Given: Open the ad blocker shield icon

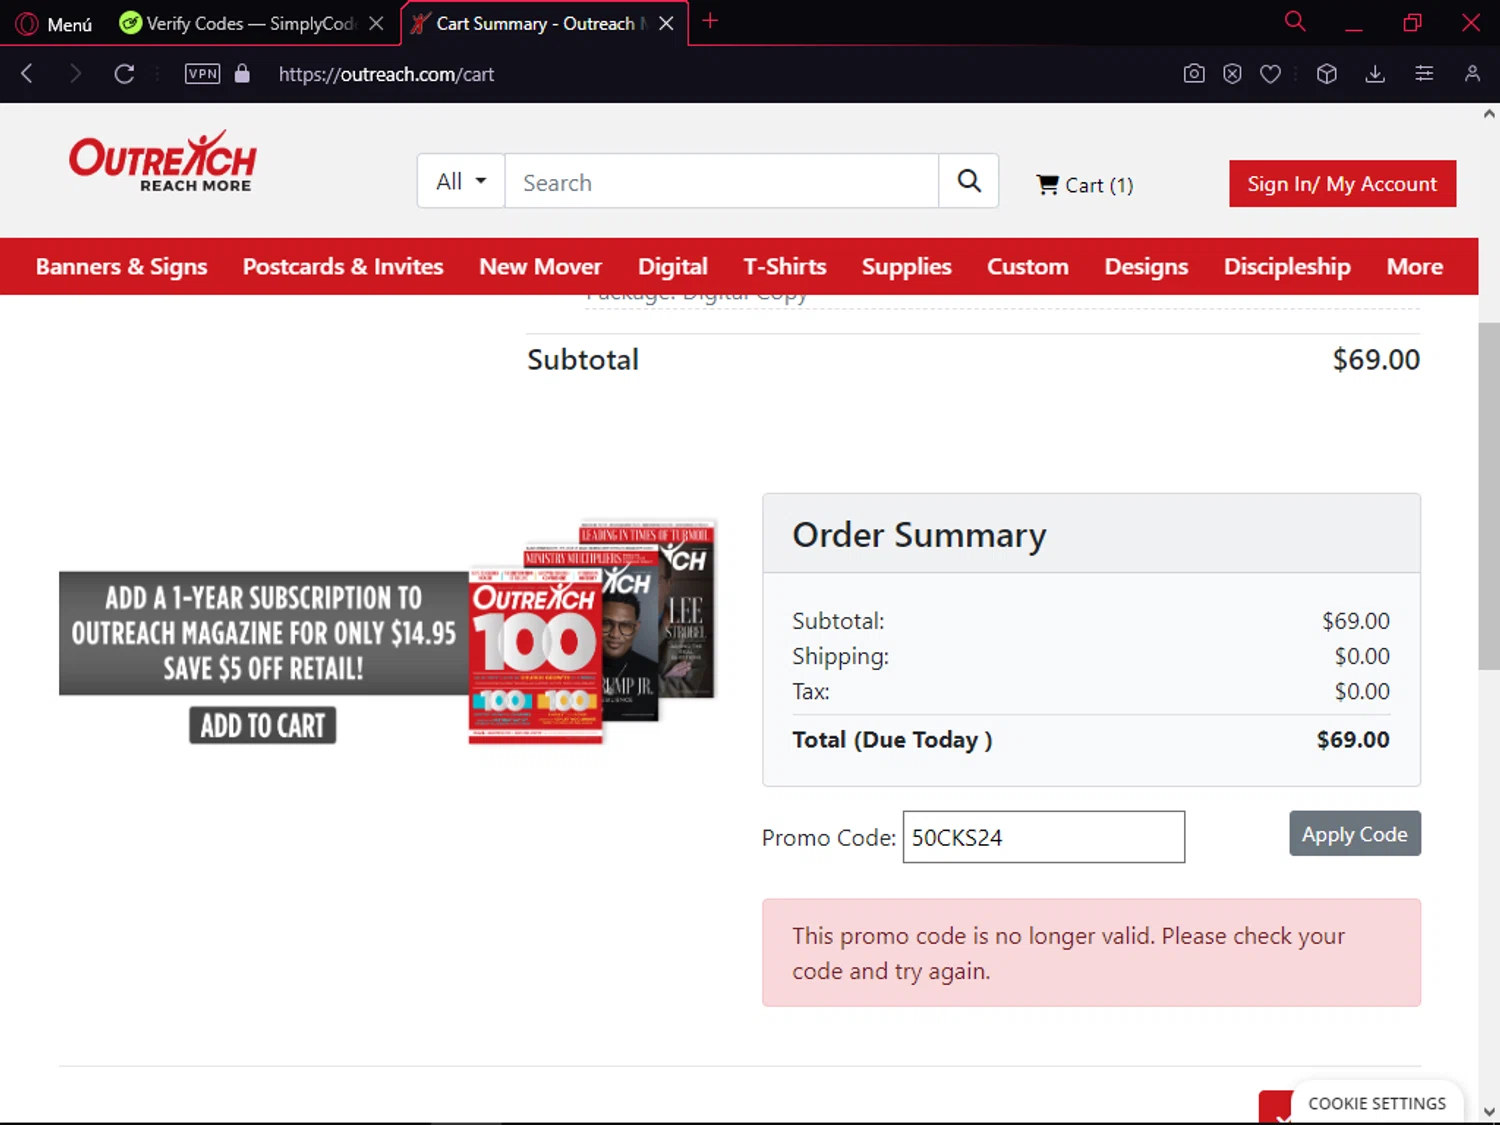Looking at the screenshot, I should [1232, 74].
